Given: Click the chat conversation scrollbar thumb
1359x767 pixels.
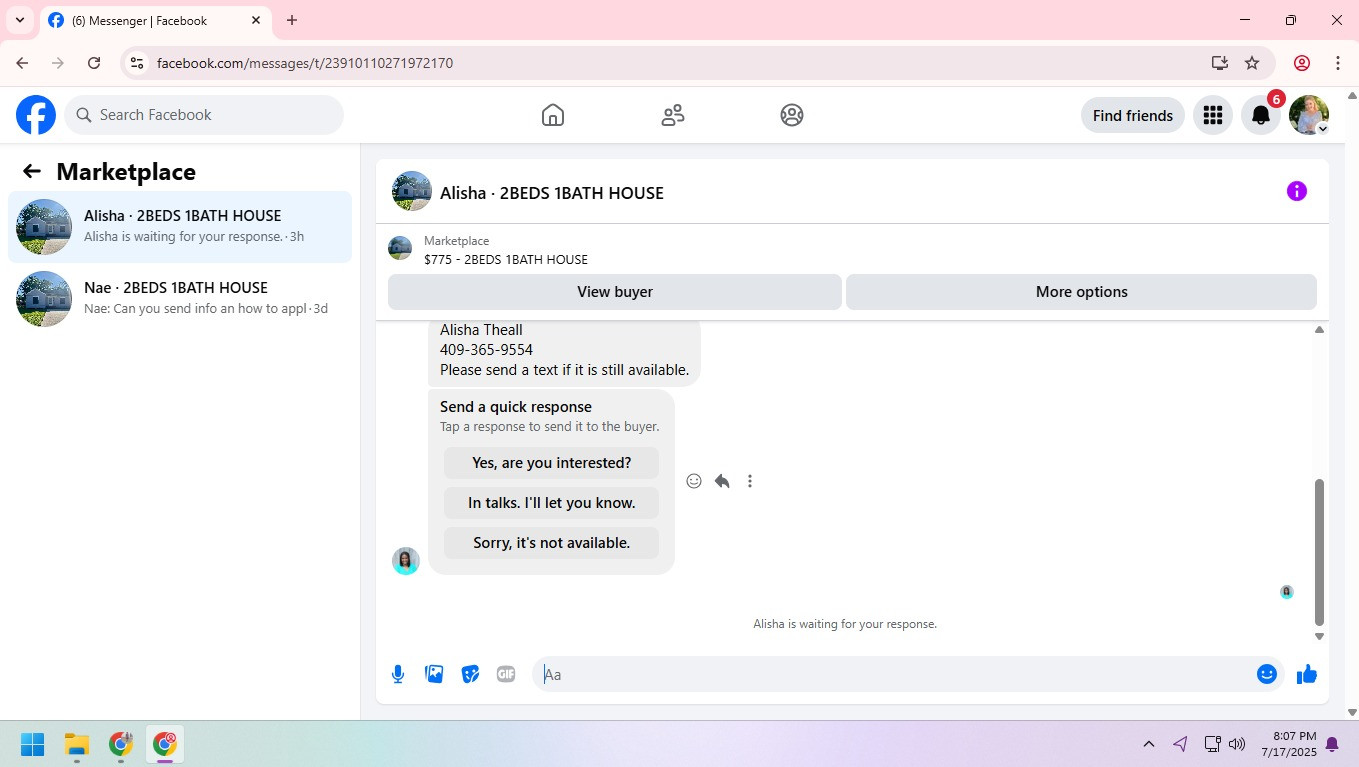Looking at the screenshot, I should pos(1319,552).
